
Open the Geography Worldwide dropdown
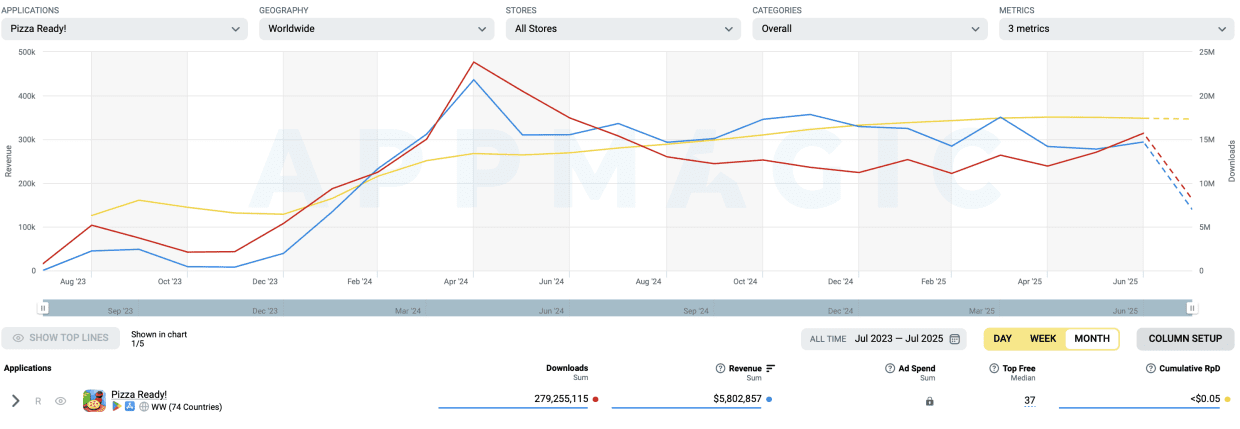coord(371,29)
